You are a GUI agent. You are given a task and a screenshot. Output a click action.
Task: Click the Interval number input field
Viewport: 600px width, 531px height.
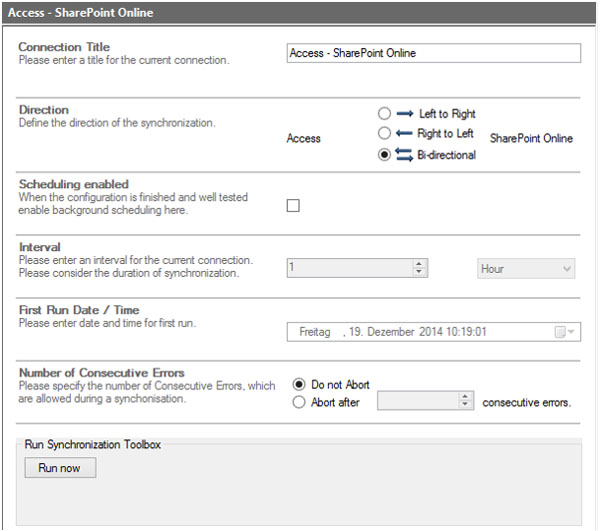(x=349, y=269)
